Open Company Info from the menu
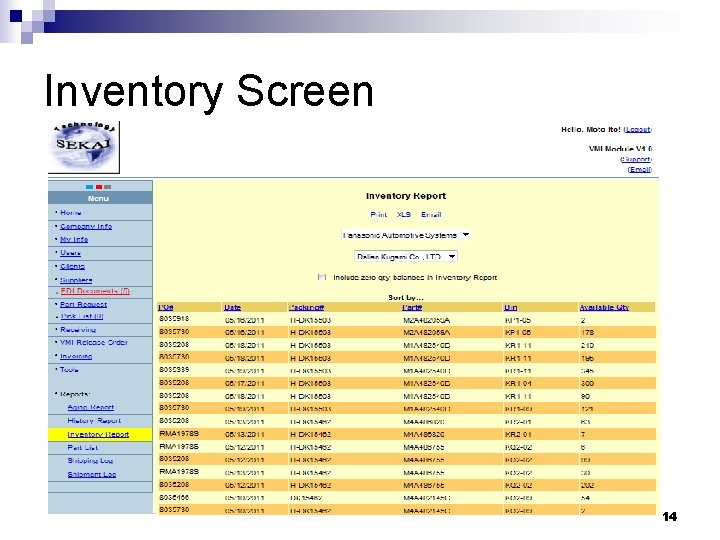This screenshot has width=720, height=540. click(x=86, y=226)
